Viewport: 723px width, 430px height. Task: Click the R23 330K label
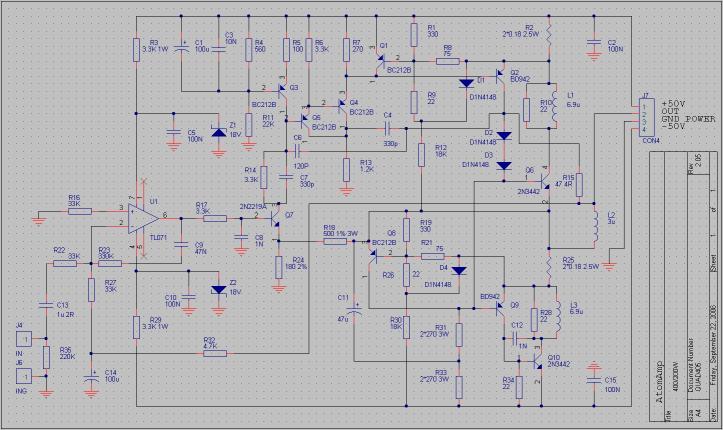pos(107,253)
